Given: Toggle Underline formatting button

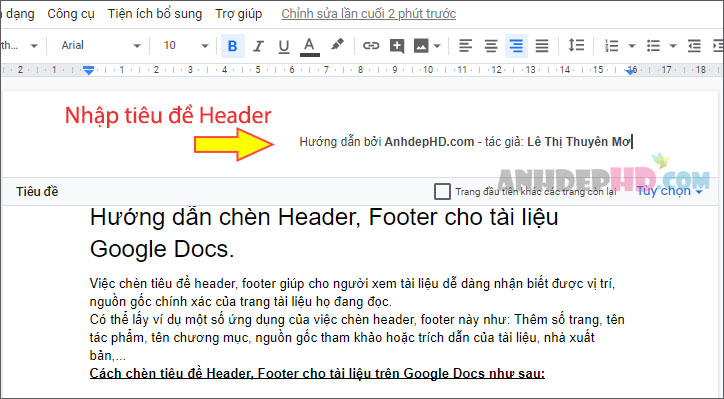Looking at the screenshot, I should point(284,46).
